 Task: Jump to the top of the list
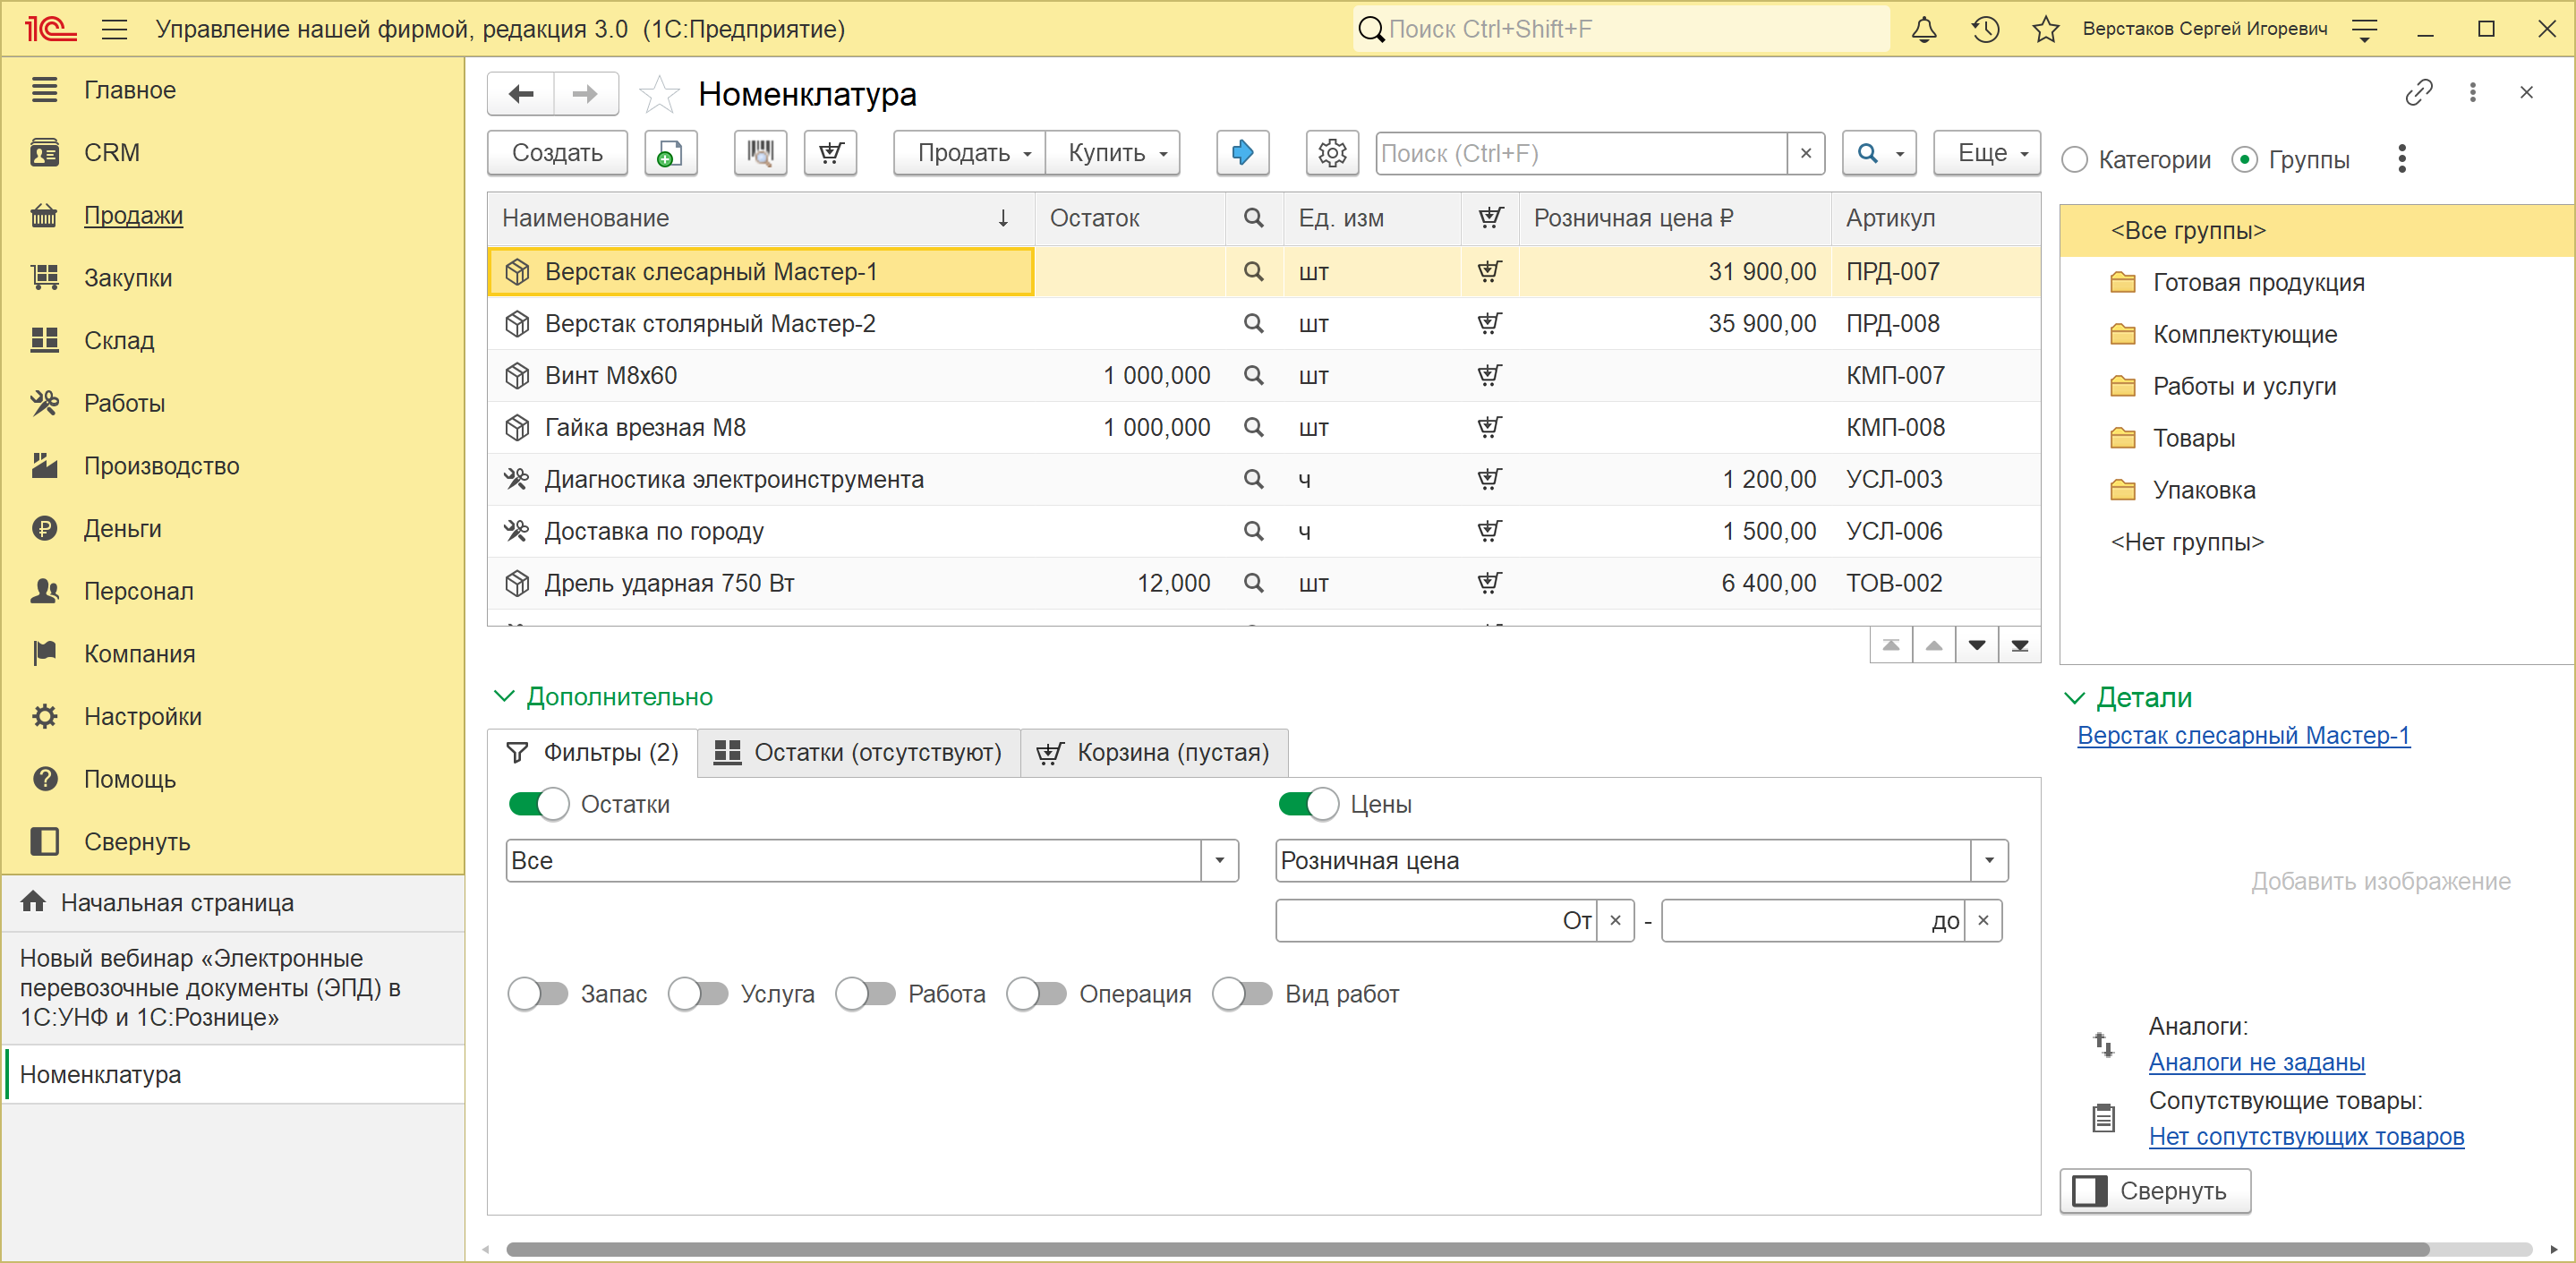tap(1890, 646)
